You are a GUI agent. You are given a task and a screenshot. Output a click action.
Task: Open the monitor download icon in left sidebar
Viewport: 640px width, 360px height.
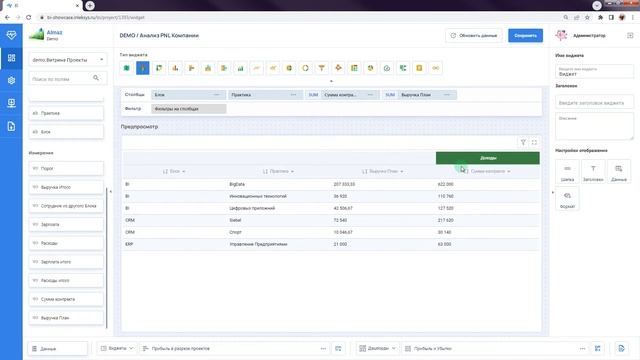[x=11, y=103]
